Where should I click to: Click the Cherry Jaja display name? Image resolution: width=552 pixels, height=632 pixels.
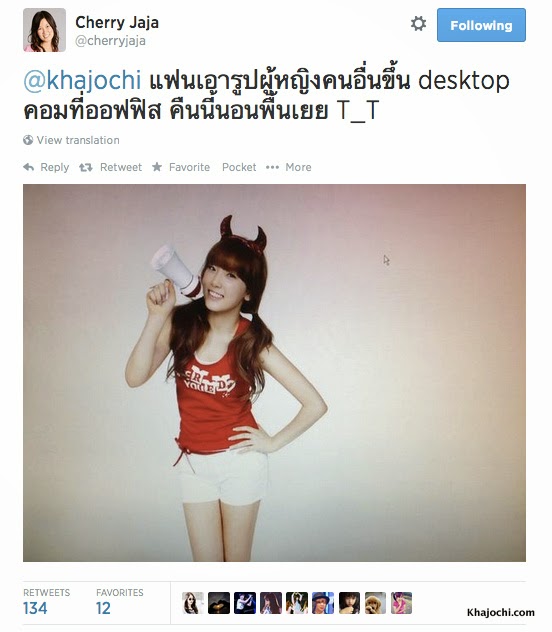click(117, 22)
